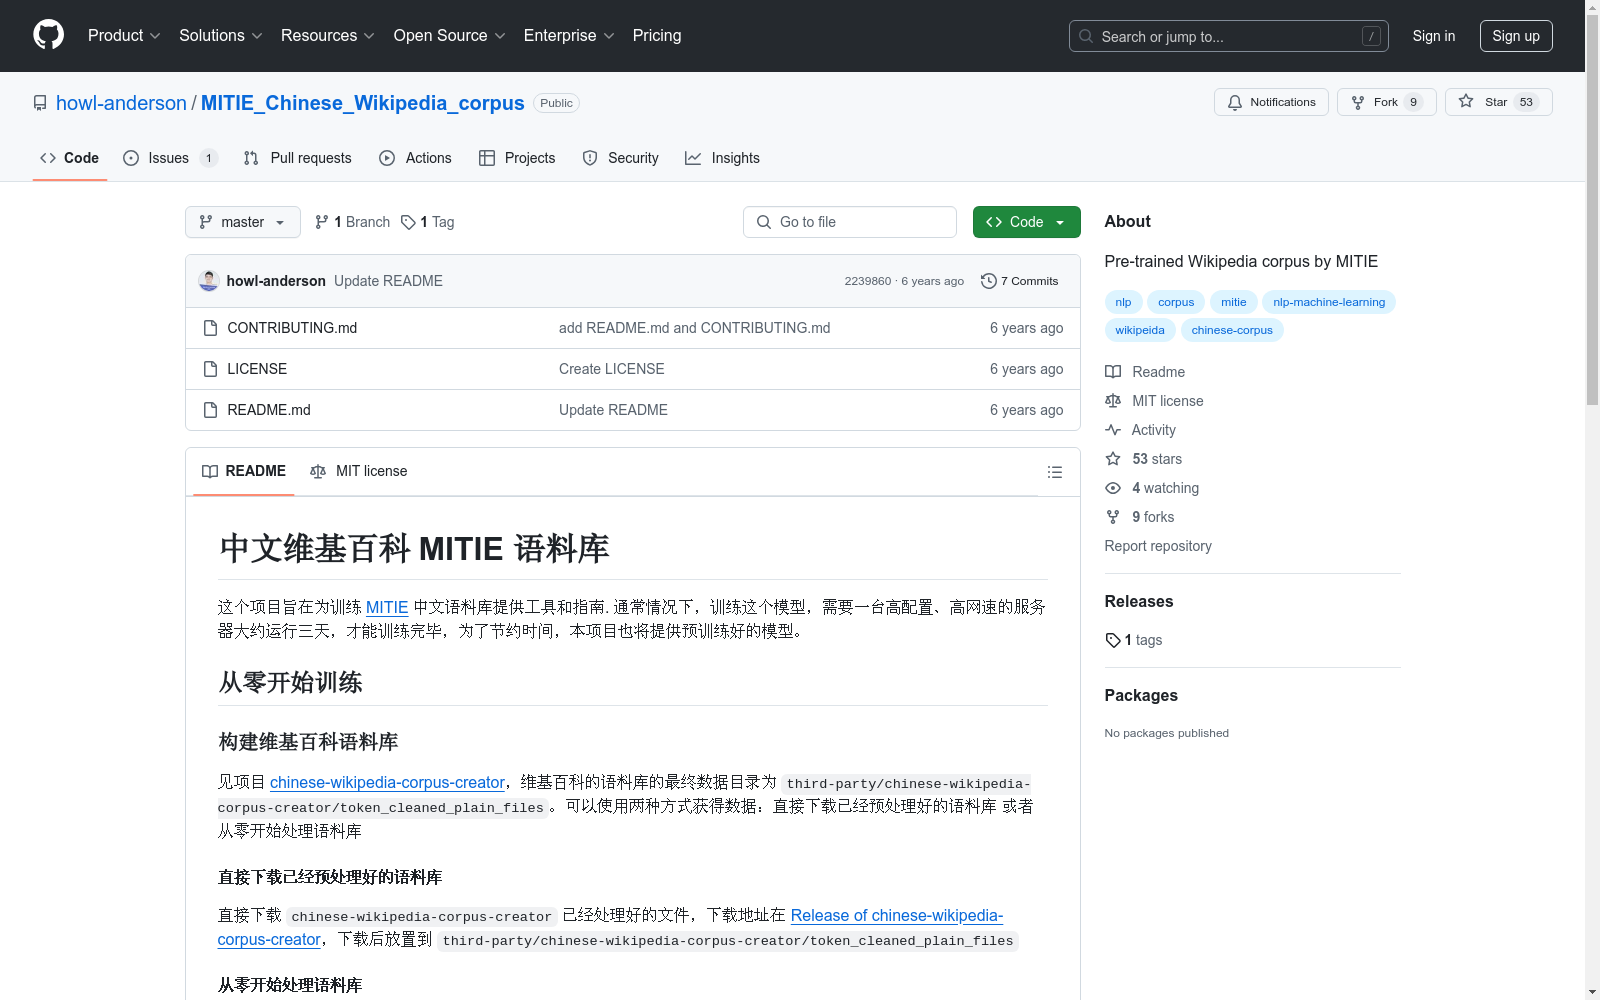The width and height of the screenshot is (1600, 1000).
Task: Select the chinese-corpus topic tag
Action: click(1232, 330)
